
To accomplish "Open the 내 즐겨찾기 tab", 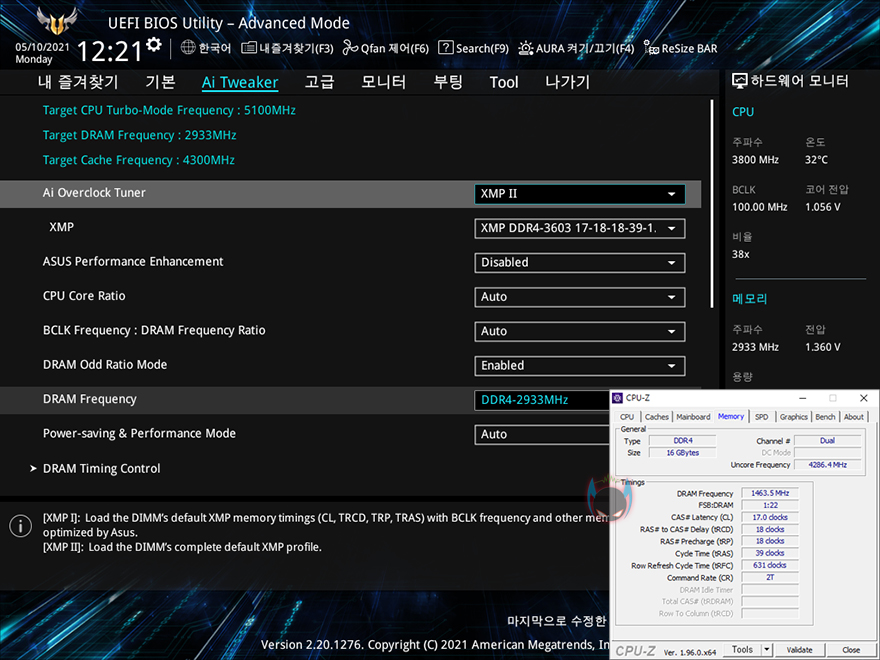I will click(x=78, y=82).
